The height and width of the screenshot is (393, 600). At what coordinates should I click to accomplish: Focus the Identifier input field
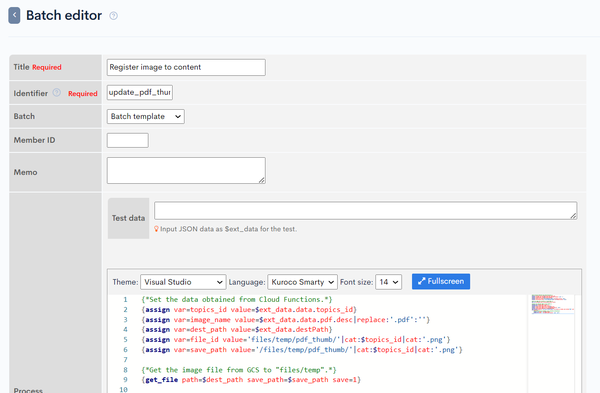point(140,92)
